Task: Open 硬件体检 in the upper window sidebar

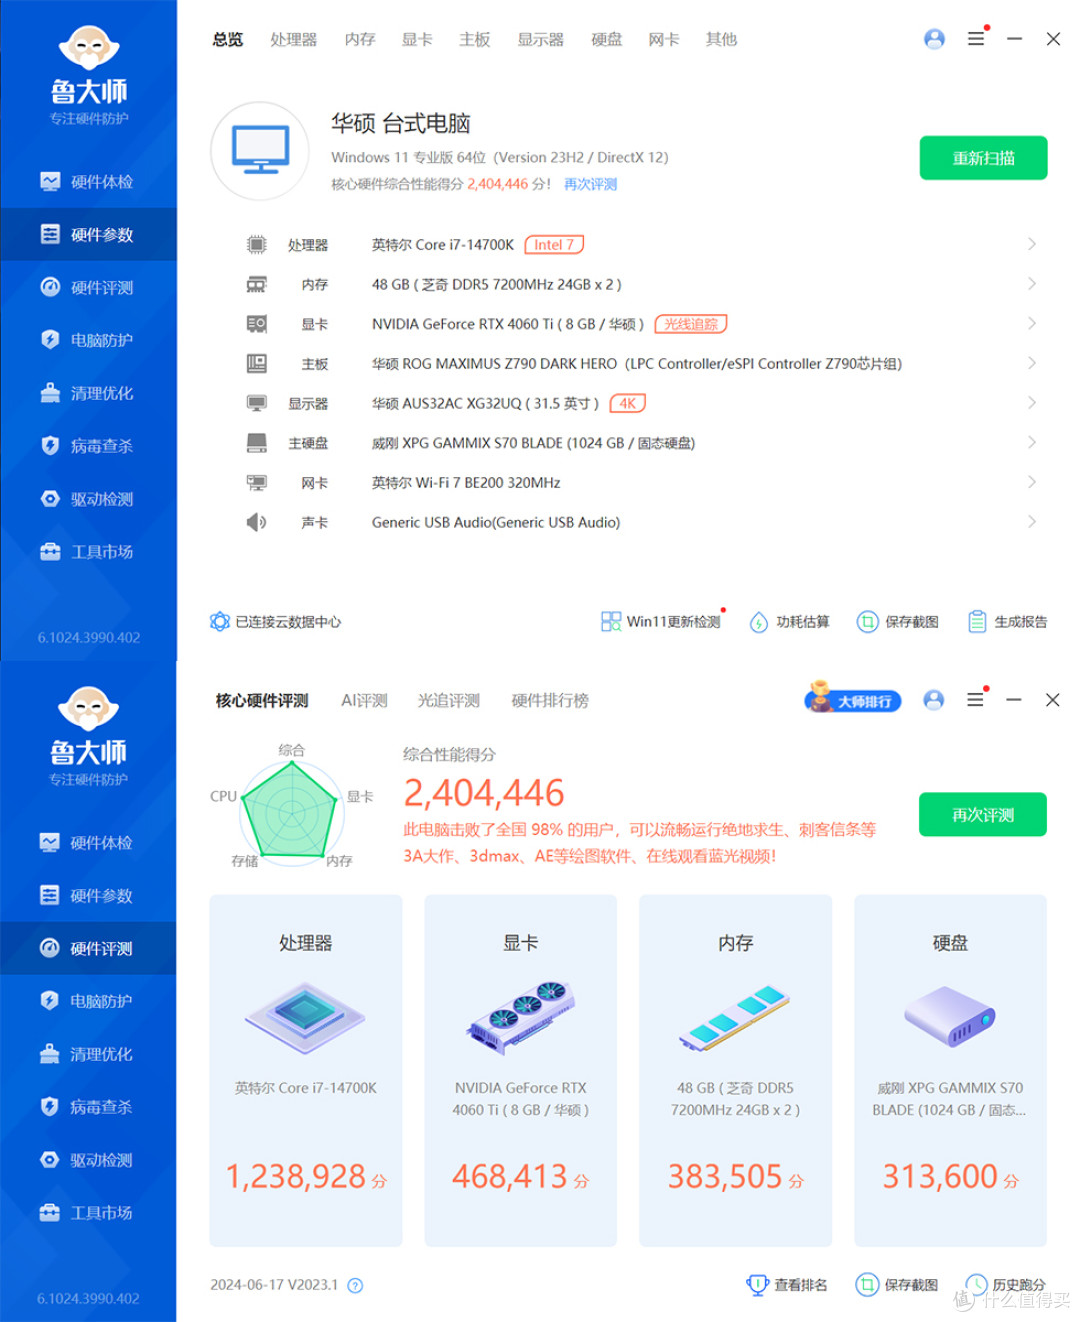Action: click(88, 182)
